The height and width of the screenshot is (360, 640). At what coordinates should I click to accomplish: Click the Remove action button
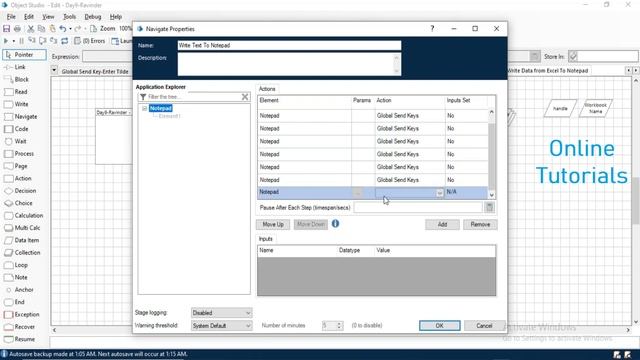point(480,224)
